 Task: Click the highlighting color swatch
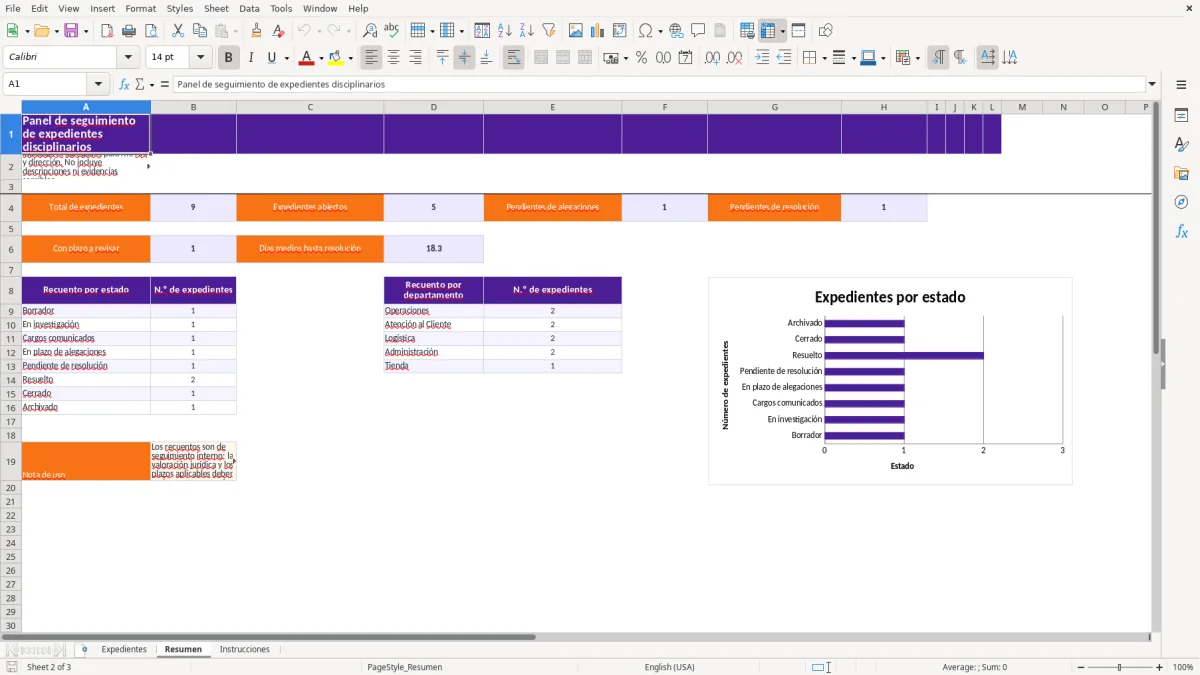(336, 58)
